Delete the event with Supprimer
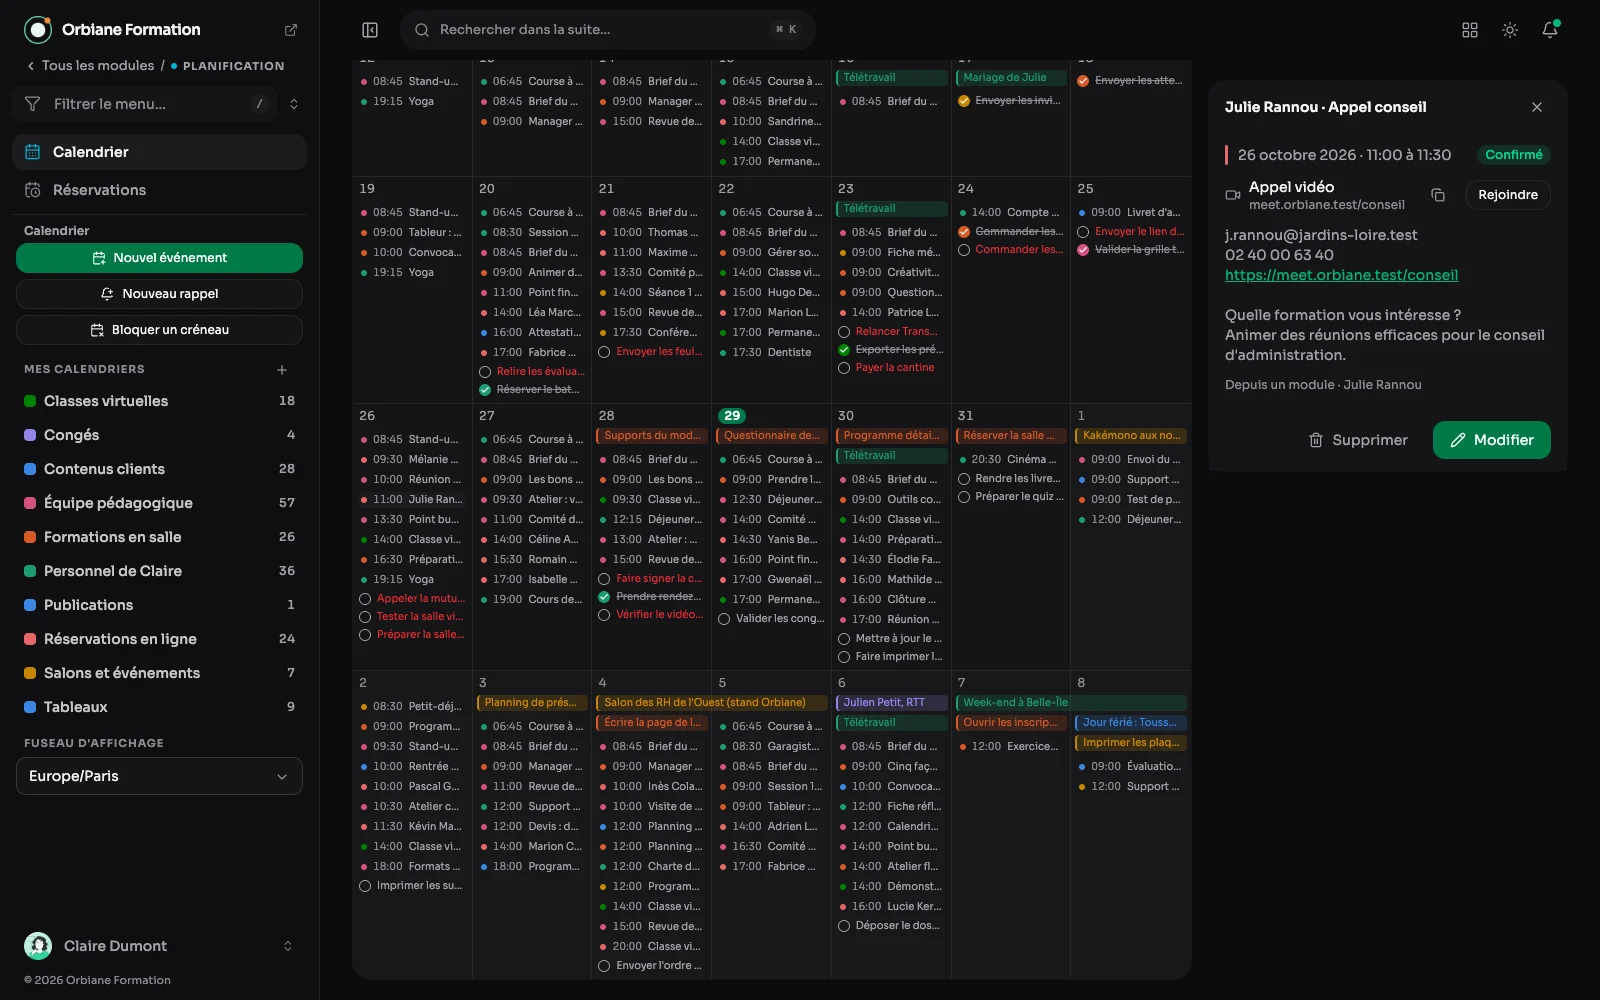The height and width of the screenshot is (1000, 1600). (1358, 440)
